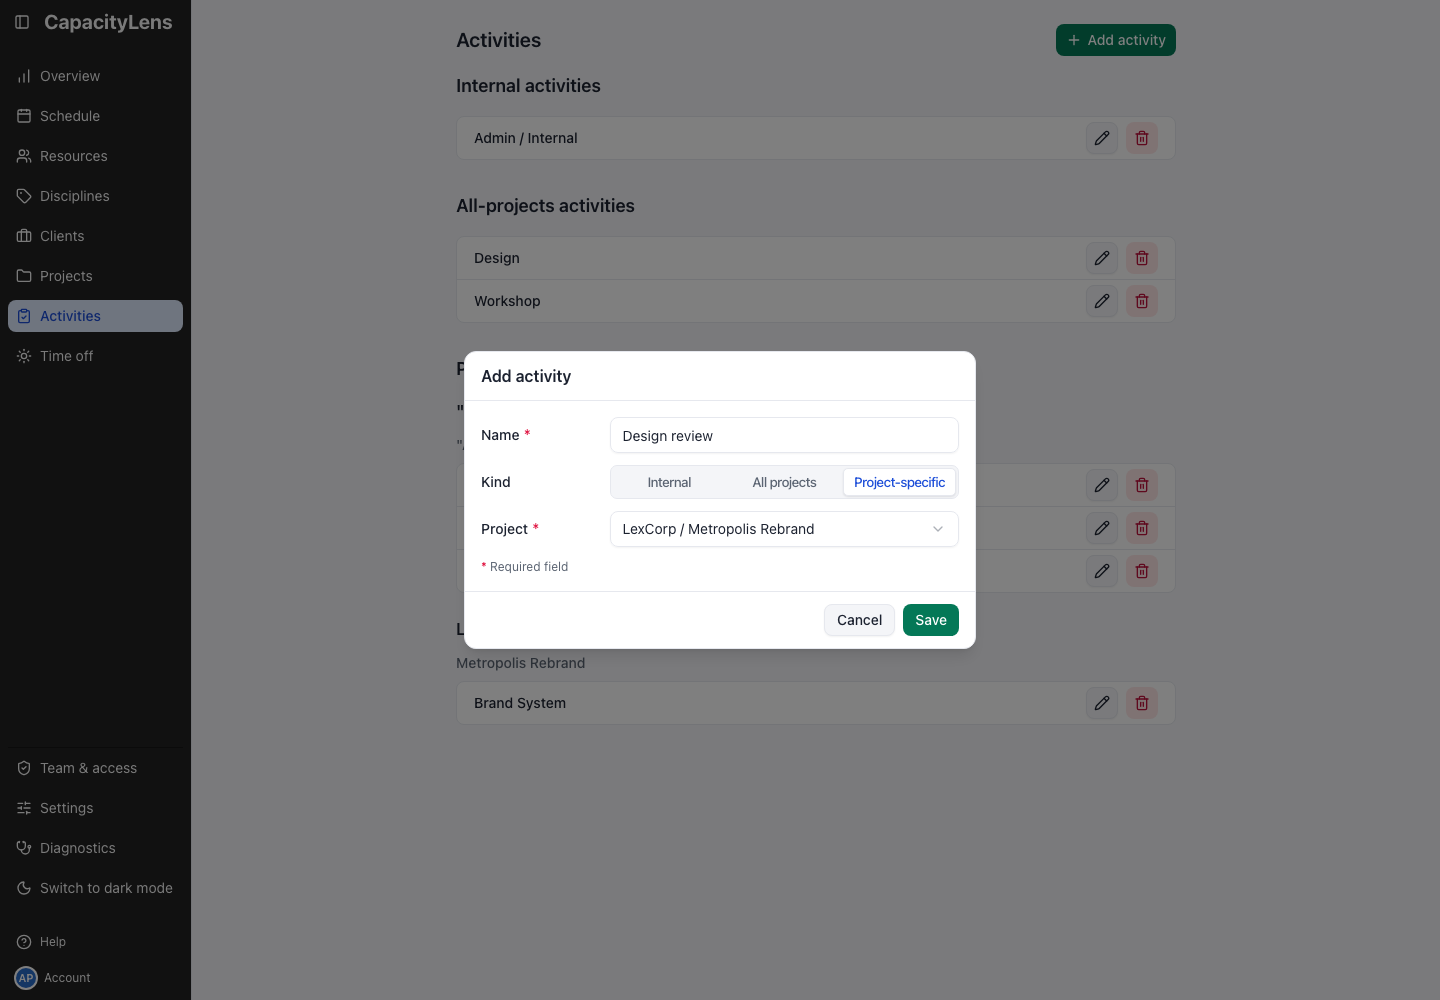Collapse the sidebar panel icon
This screenshot has height=1000, width=1440.
(x=22, y=22)
